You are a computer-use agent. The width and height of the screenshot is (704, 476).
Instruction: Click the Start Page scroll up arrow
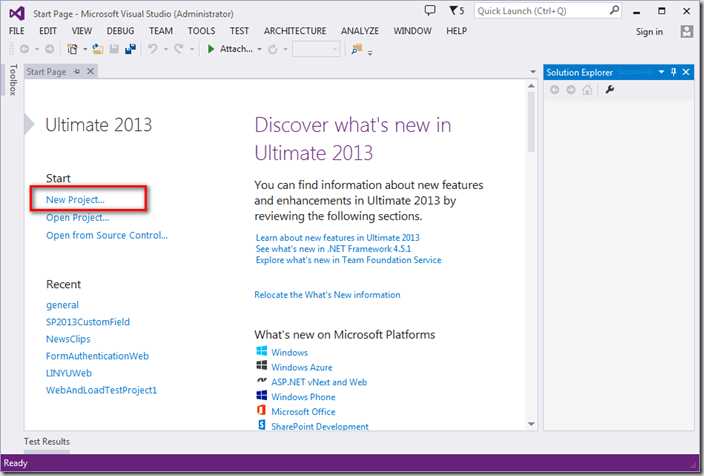[532, 85]
